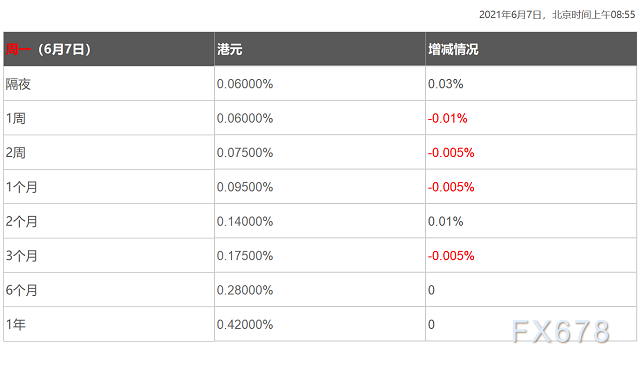The image size is (640, 367).
Task: Click the 1周 row label
Action: [x=16, y=118]
